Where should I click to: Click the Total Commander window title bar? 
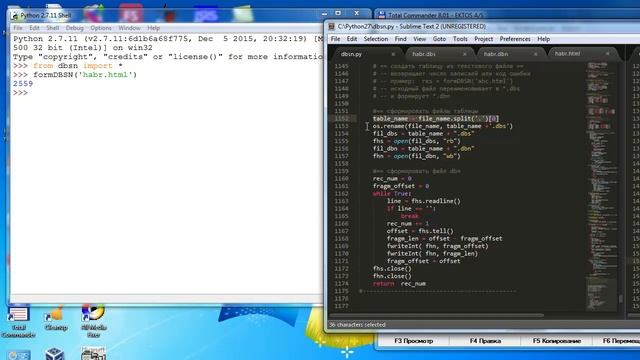click(506, 15)
